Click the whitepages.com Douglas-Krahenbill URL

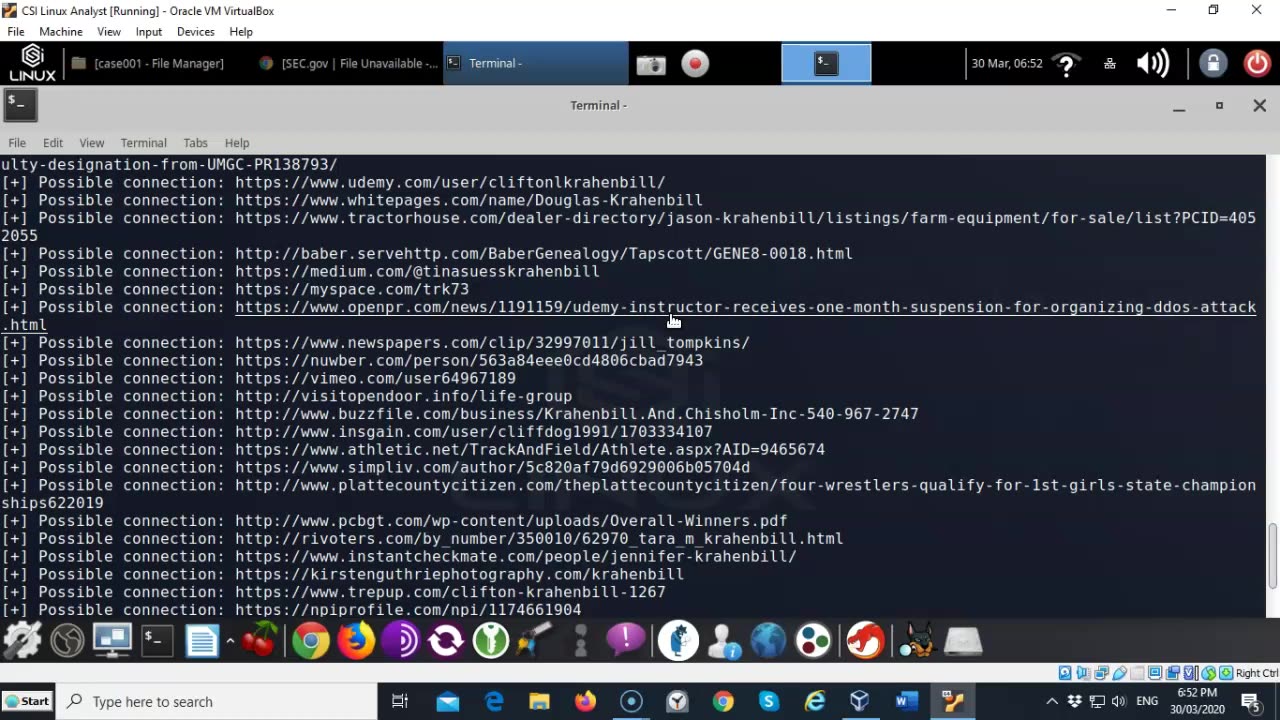(469, 200)
